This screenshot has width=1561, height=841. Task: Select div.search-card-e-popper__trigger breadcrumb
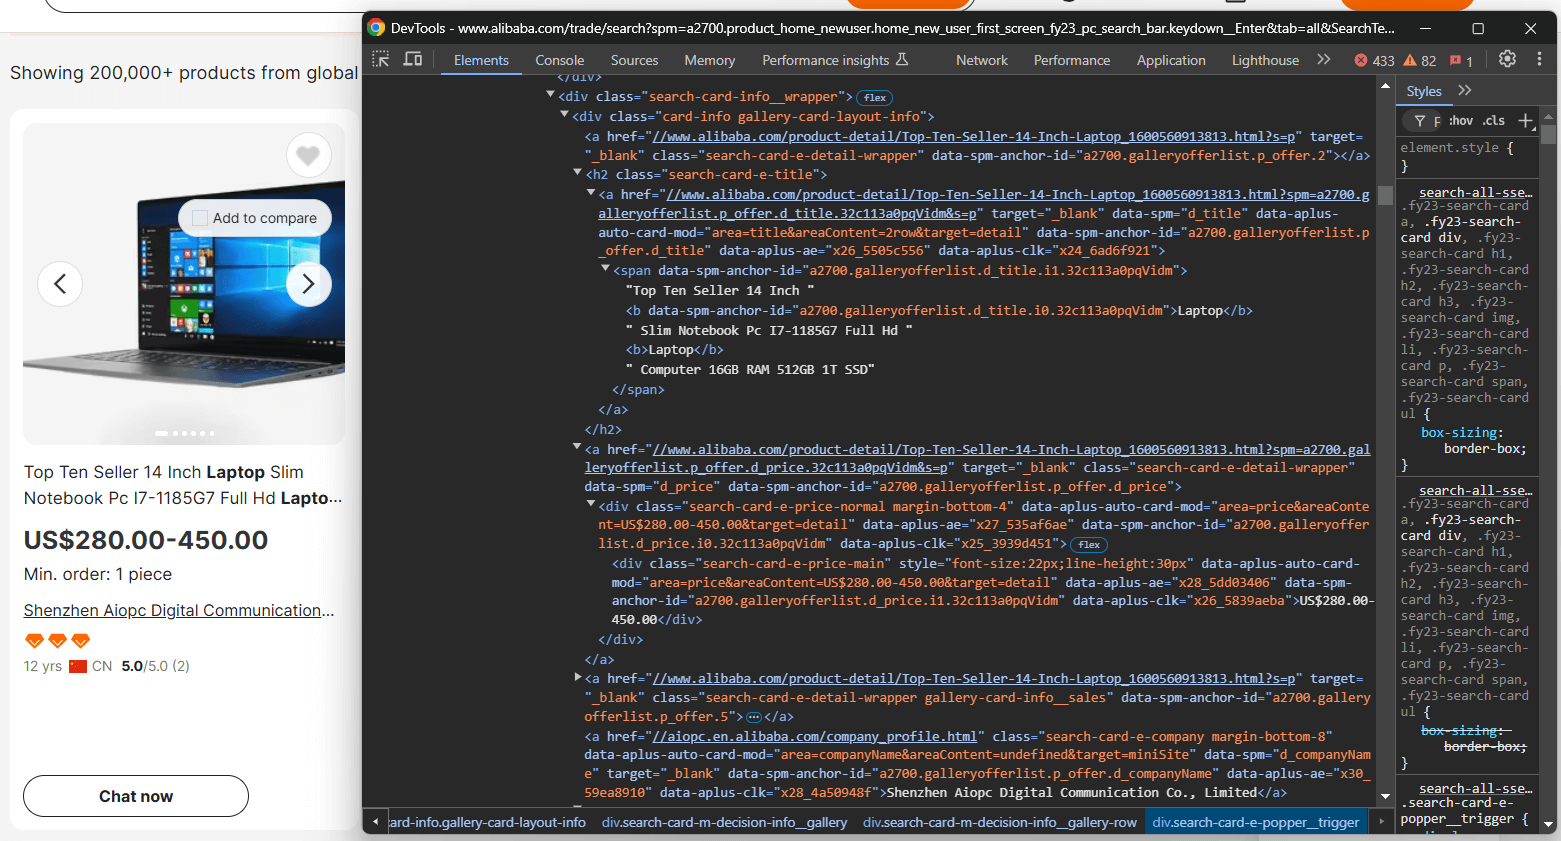(x=1256, y=822)
